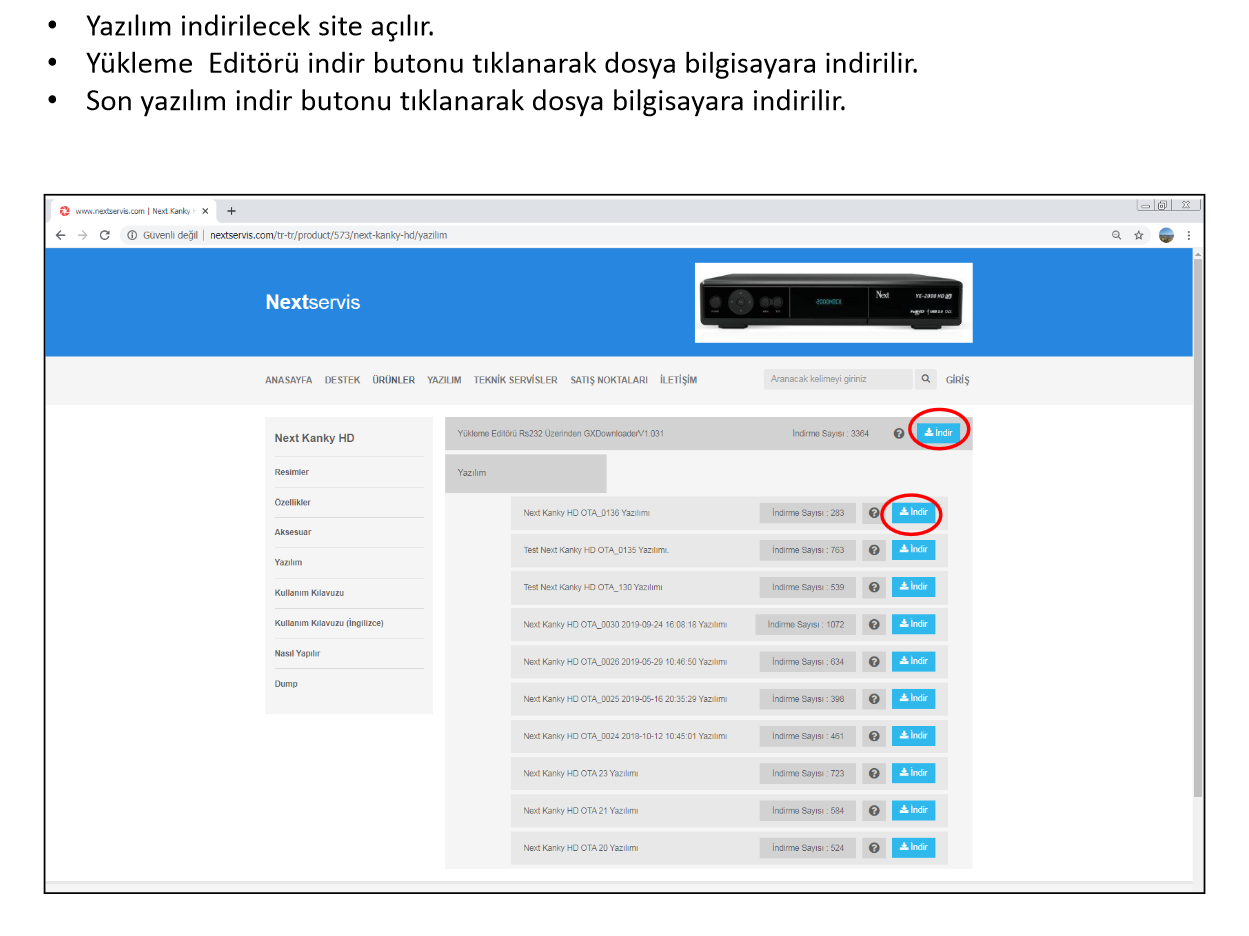Bookmark page with the star icon

click(1139, 235)
